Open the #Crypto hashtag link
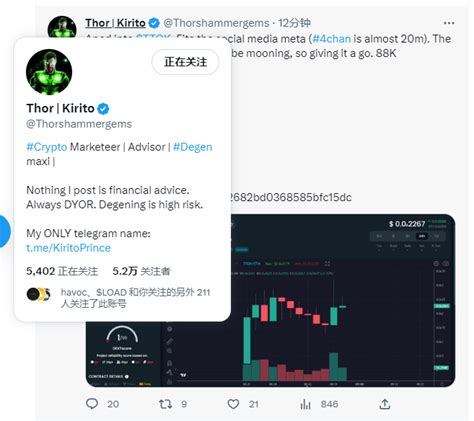This screenshot has height=421, width=474. point(47,147)
